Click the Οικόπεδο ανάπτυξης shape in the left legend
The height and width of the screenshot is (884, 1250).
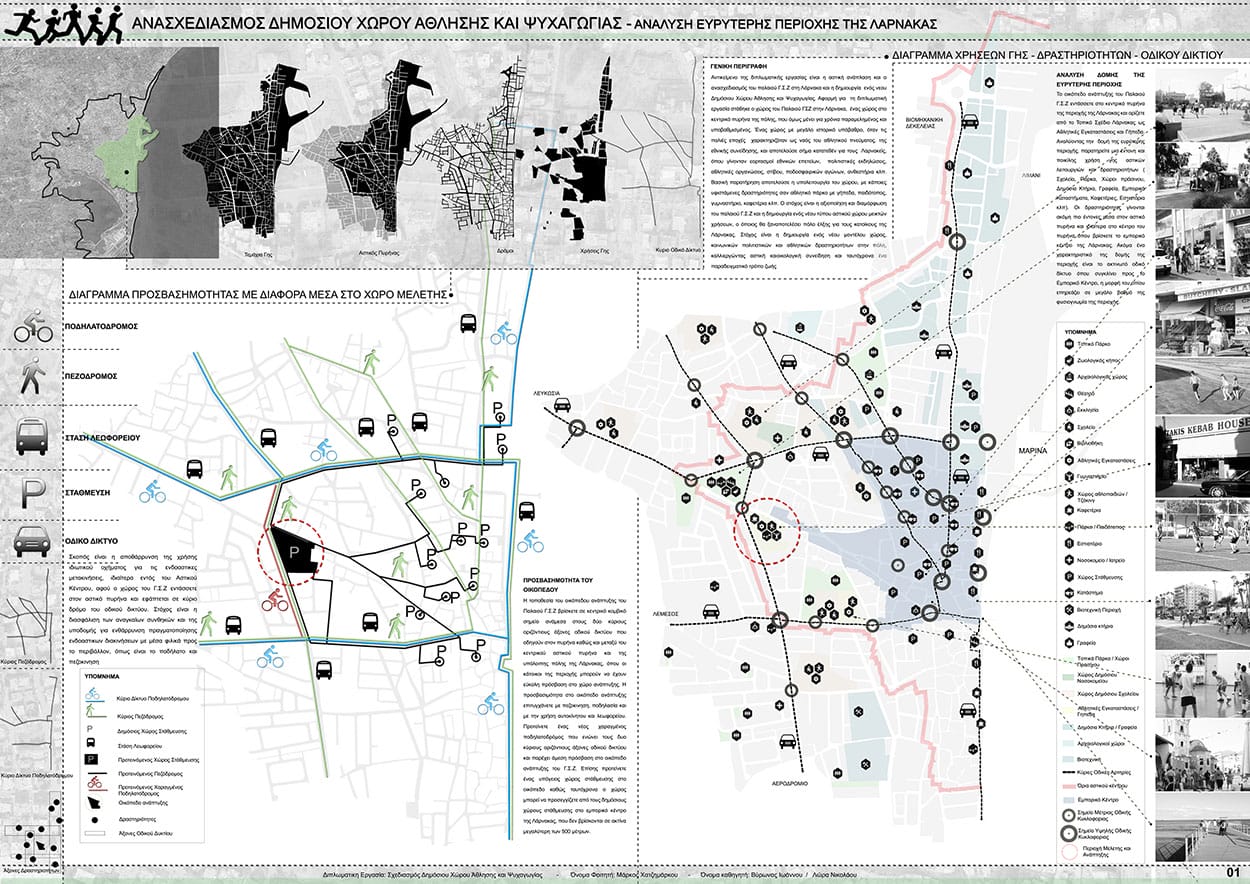point(94,802)
